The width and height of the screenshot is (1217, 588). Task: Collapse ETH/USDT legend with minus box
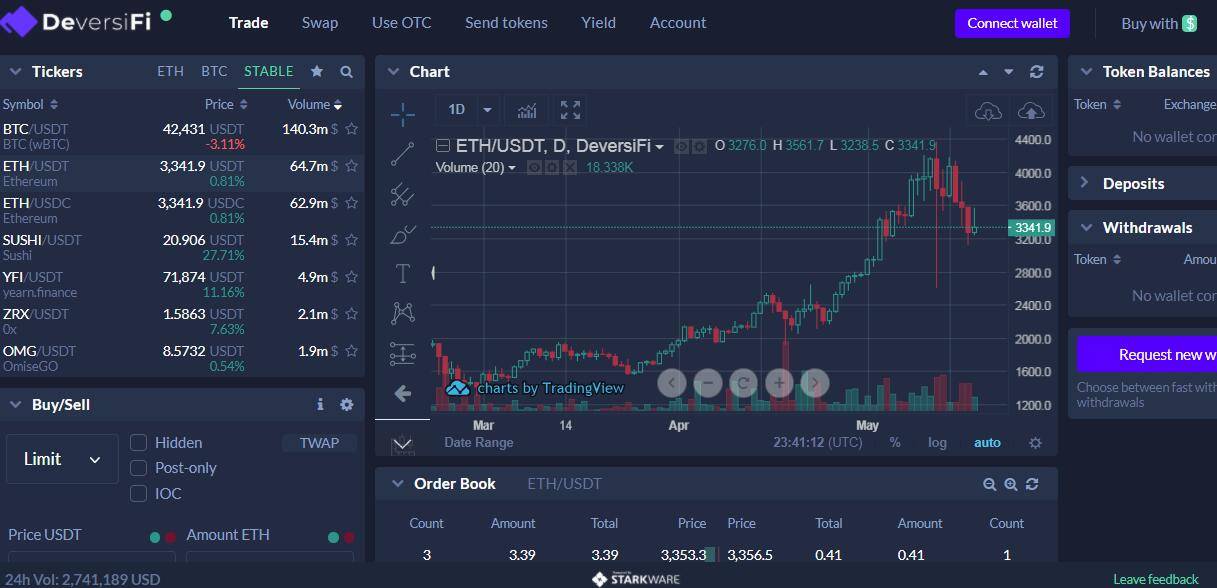click(x=444, y=146)
